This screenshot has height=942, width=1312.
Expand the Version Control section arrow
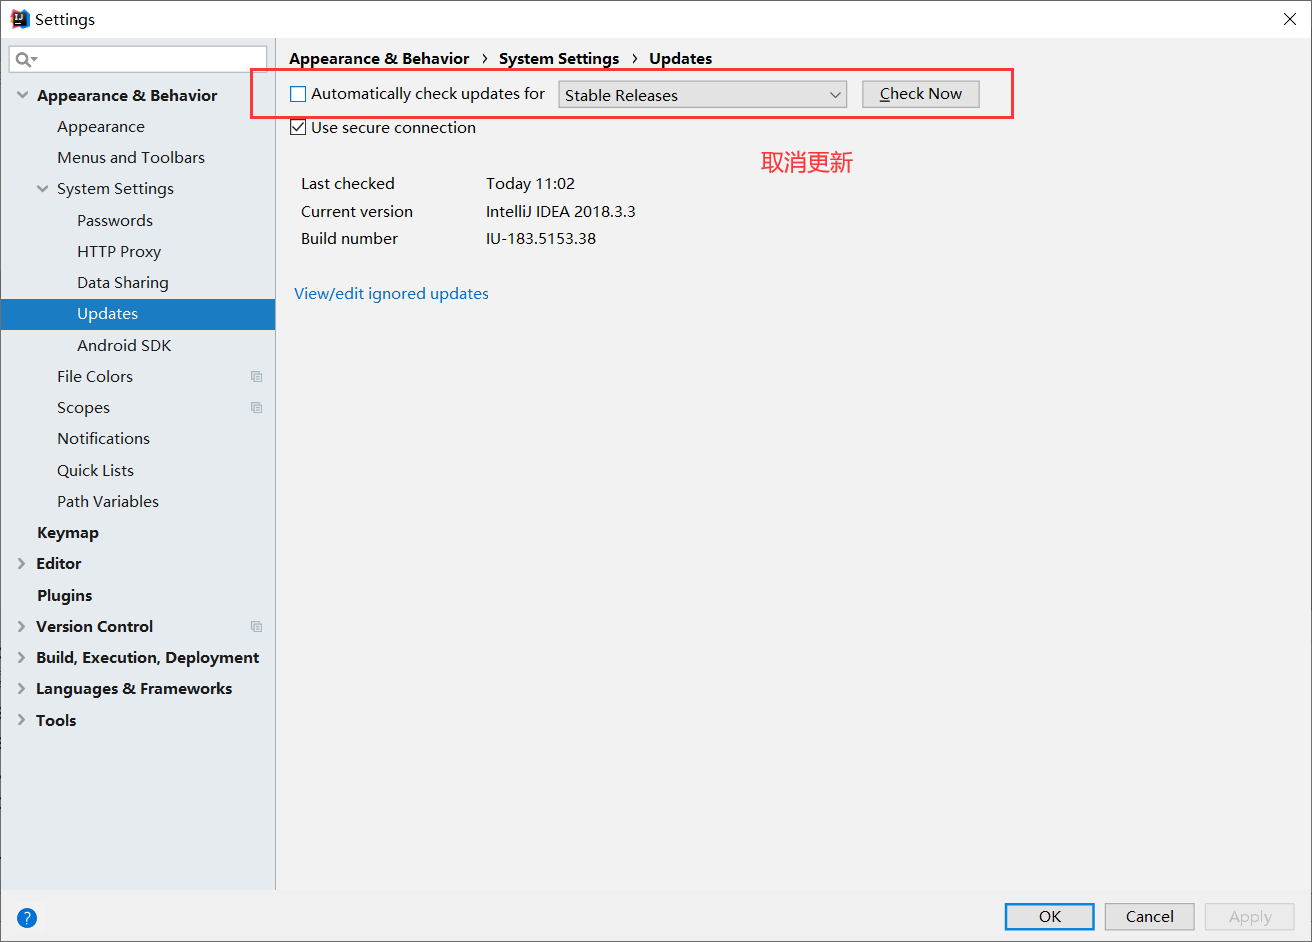tap(22, 627)
